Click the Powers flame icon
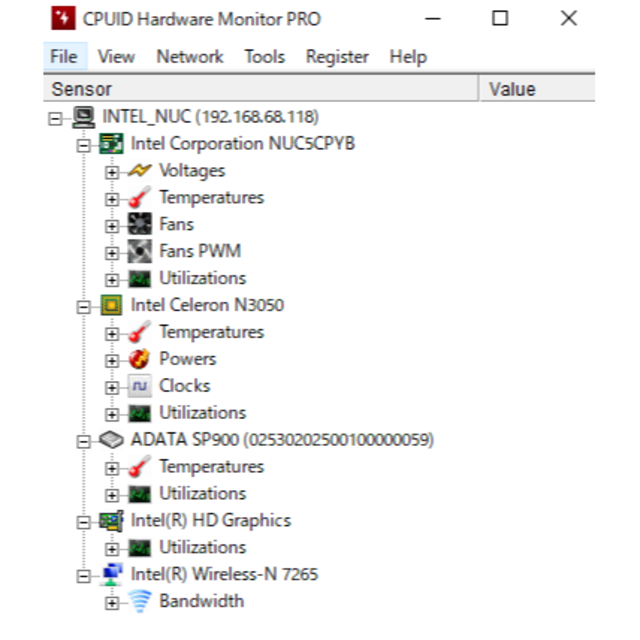Screen dimensions: 640x640 pos(140,359)
